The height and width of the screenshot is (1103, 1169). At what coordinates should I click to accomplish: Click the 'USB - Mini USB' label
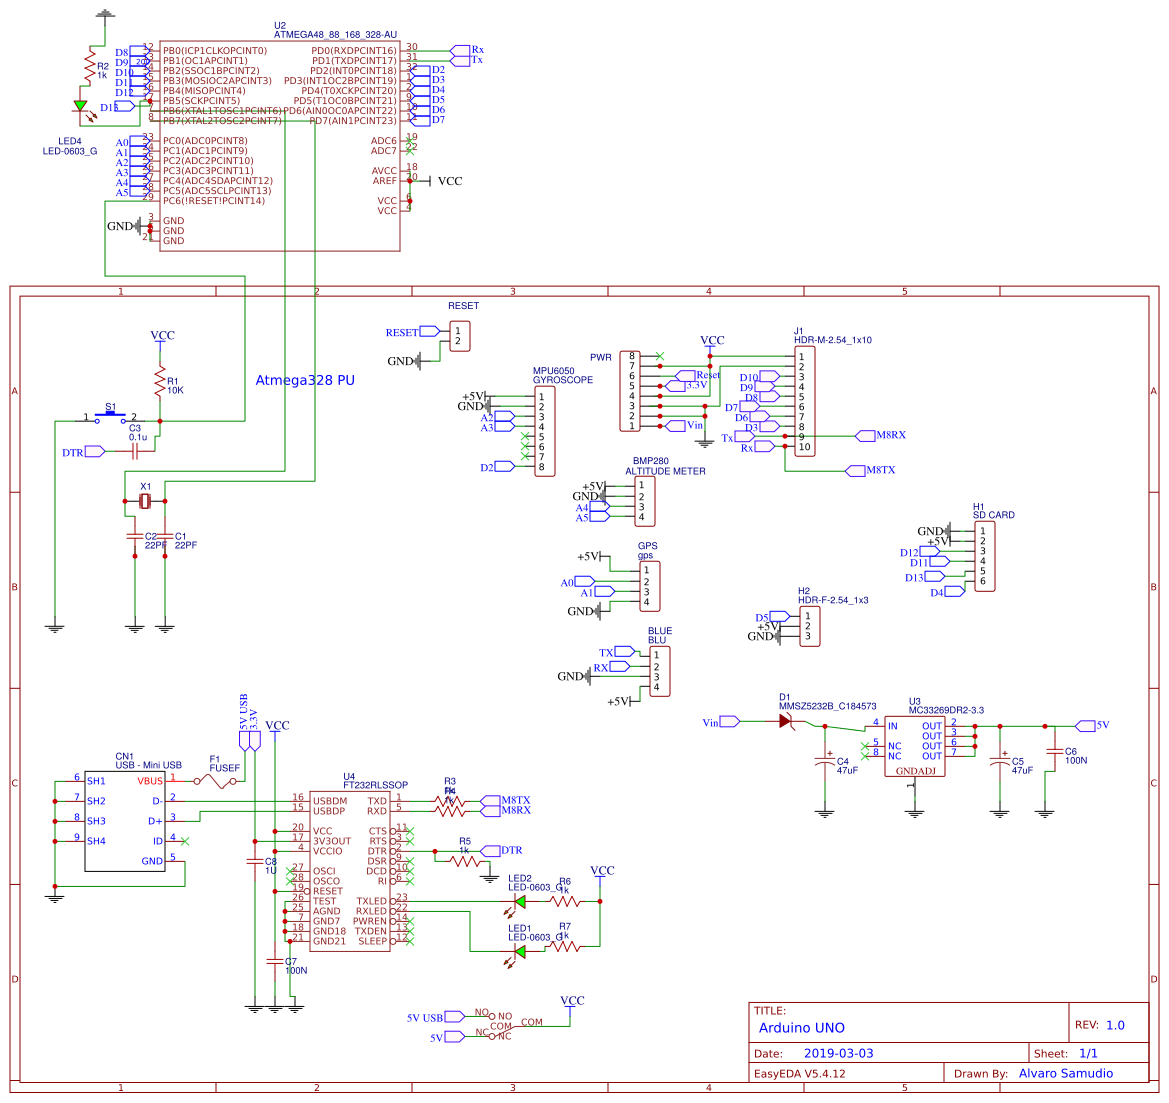(x=148, y=765)
